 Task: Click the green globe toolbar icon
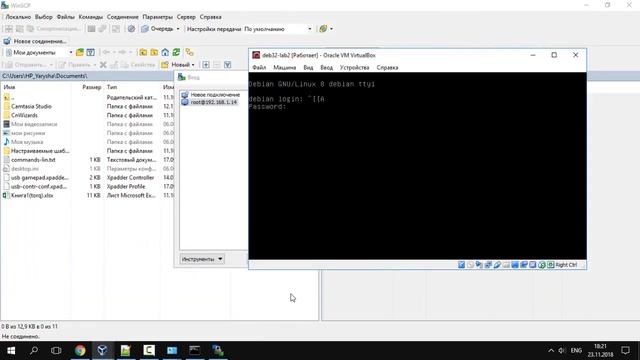pyautogui.click(x=323, y=29)
